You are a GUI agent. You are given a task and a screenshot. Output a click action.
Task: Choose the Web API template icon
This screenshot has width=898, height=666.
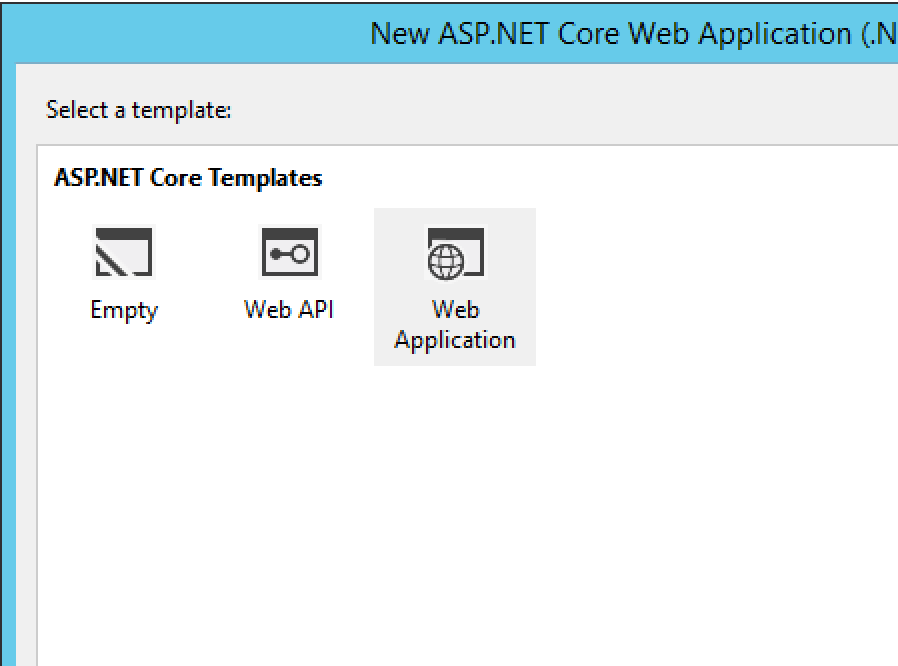point(289,252)
